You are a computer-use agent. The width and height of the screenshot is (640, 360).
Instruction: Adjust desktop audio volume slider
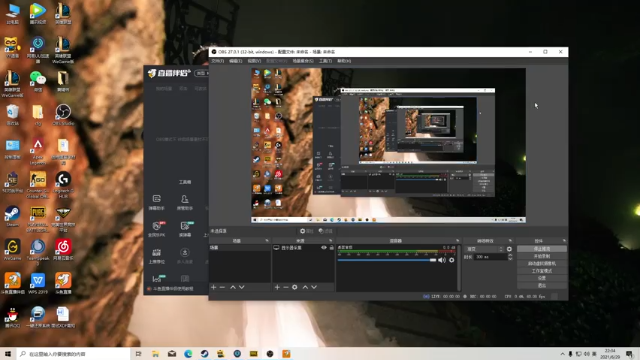[x=387, y=260]
